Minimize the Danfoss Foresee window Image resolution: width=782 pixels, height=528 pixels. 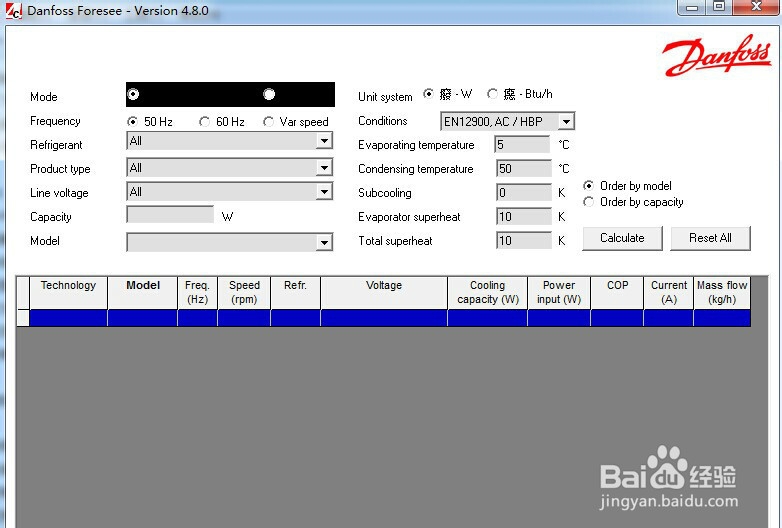(692, 7)
